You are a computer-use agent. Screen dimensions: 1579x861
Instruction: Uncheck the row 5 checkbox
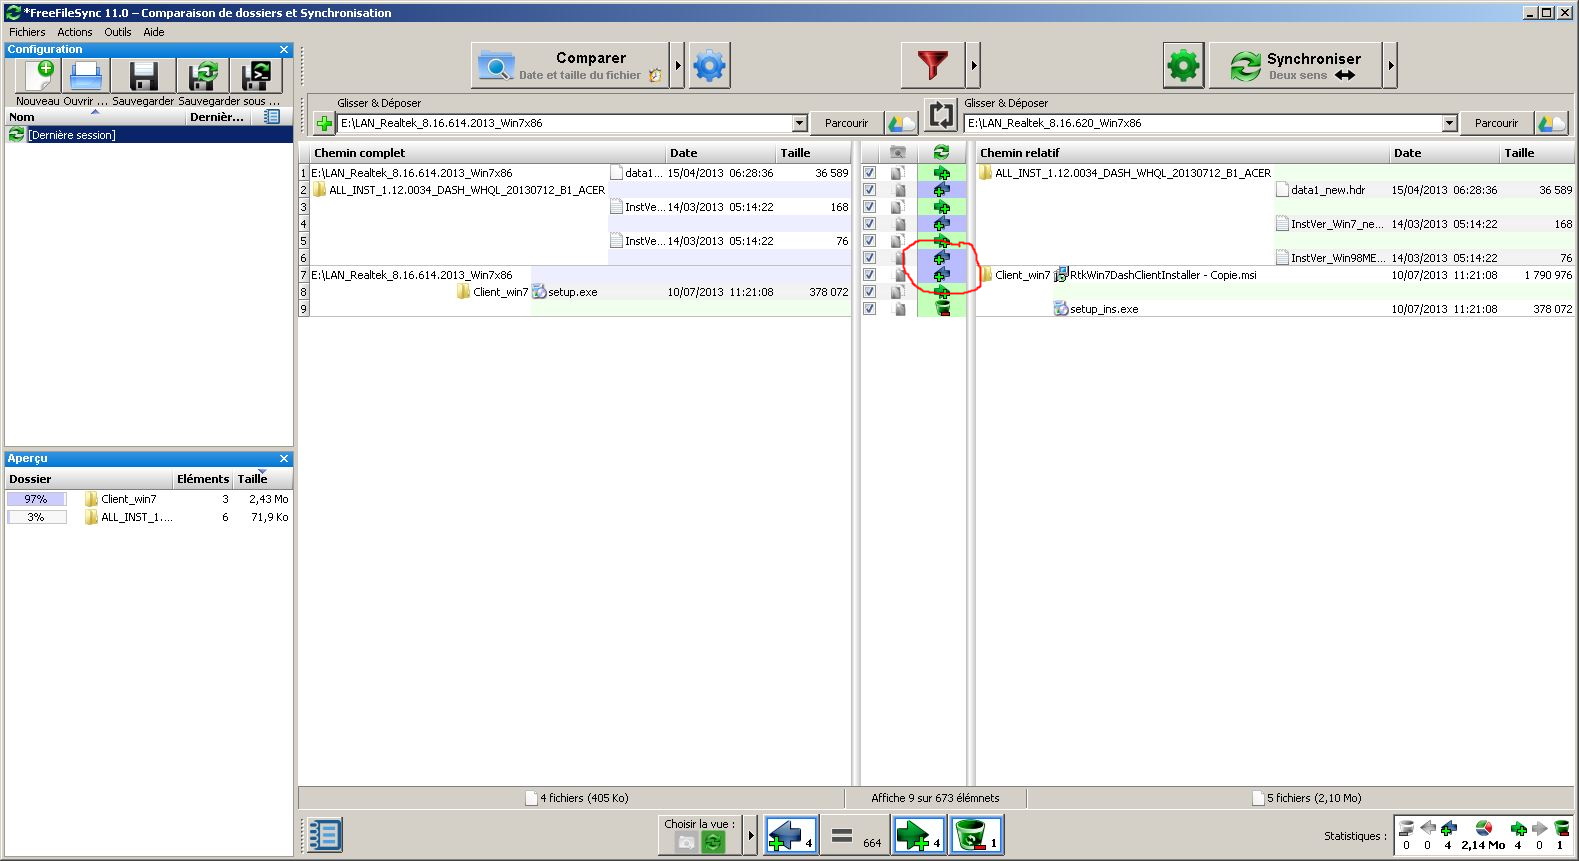pyautogui.click(x=869, y=241)
